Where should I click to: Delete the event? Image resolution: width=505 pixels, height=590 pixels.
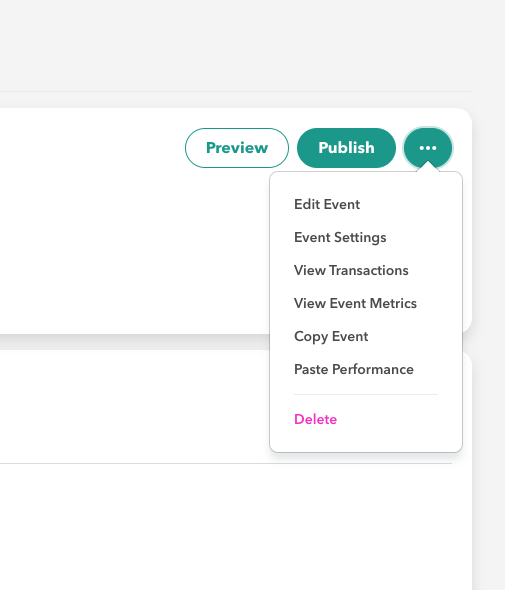pos(315,419)
